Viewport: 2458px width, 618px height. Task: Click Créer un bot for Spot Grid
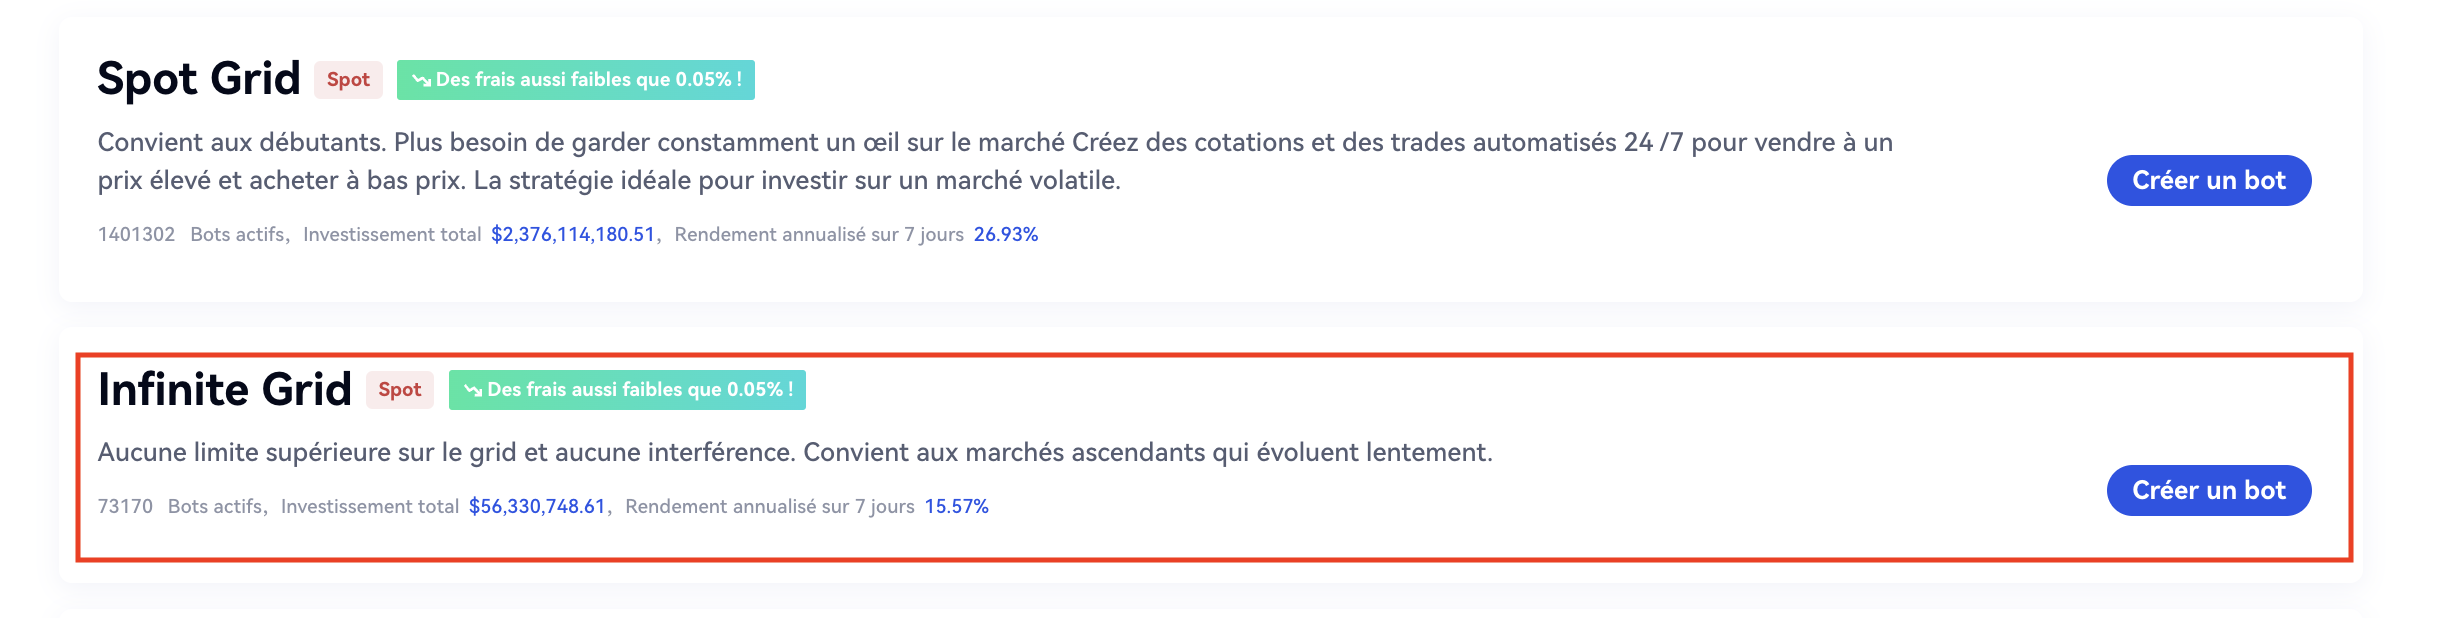point(2208,180)
